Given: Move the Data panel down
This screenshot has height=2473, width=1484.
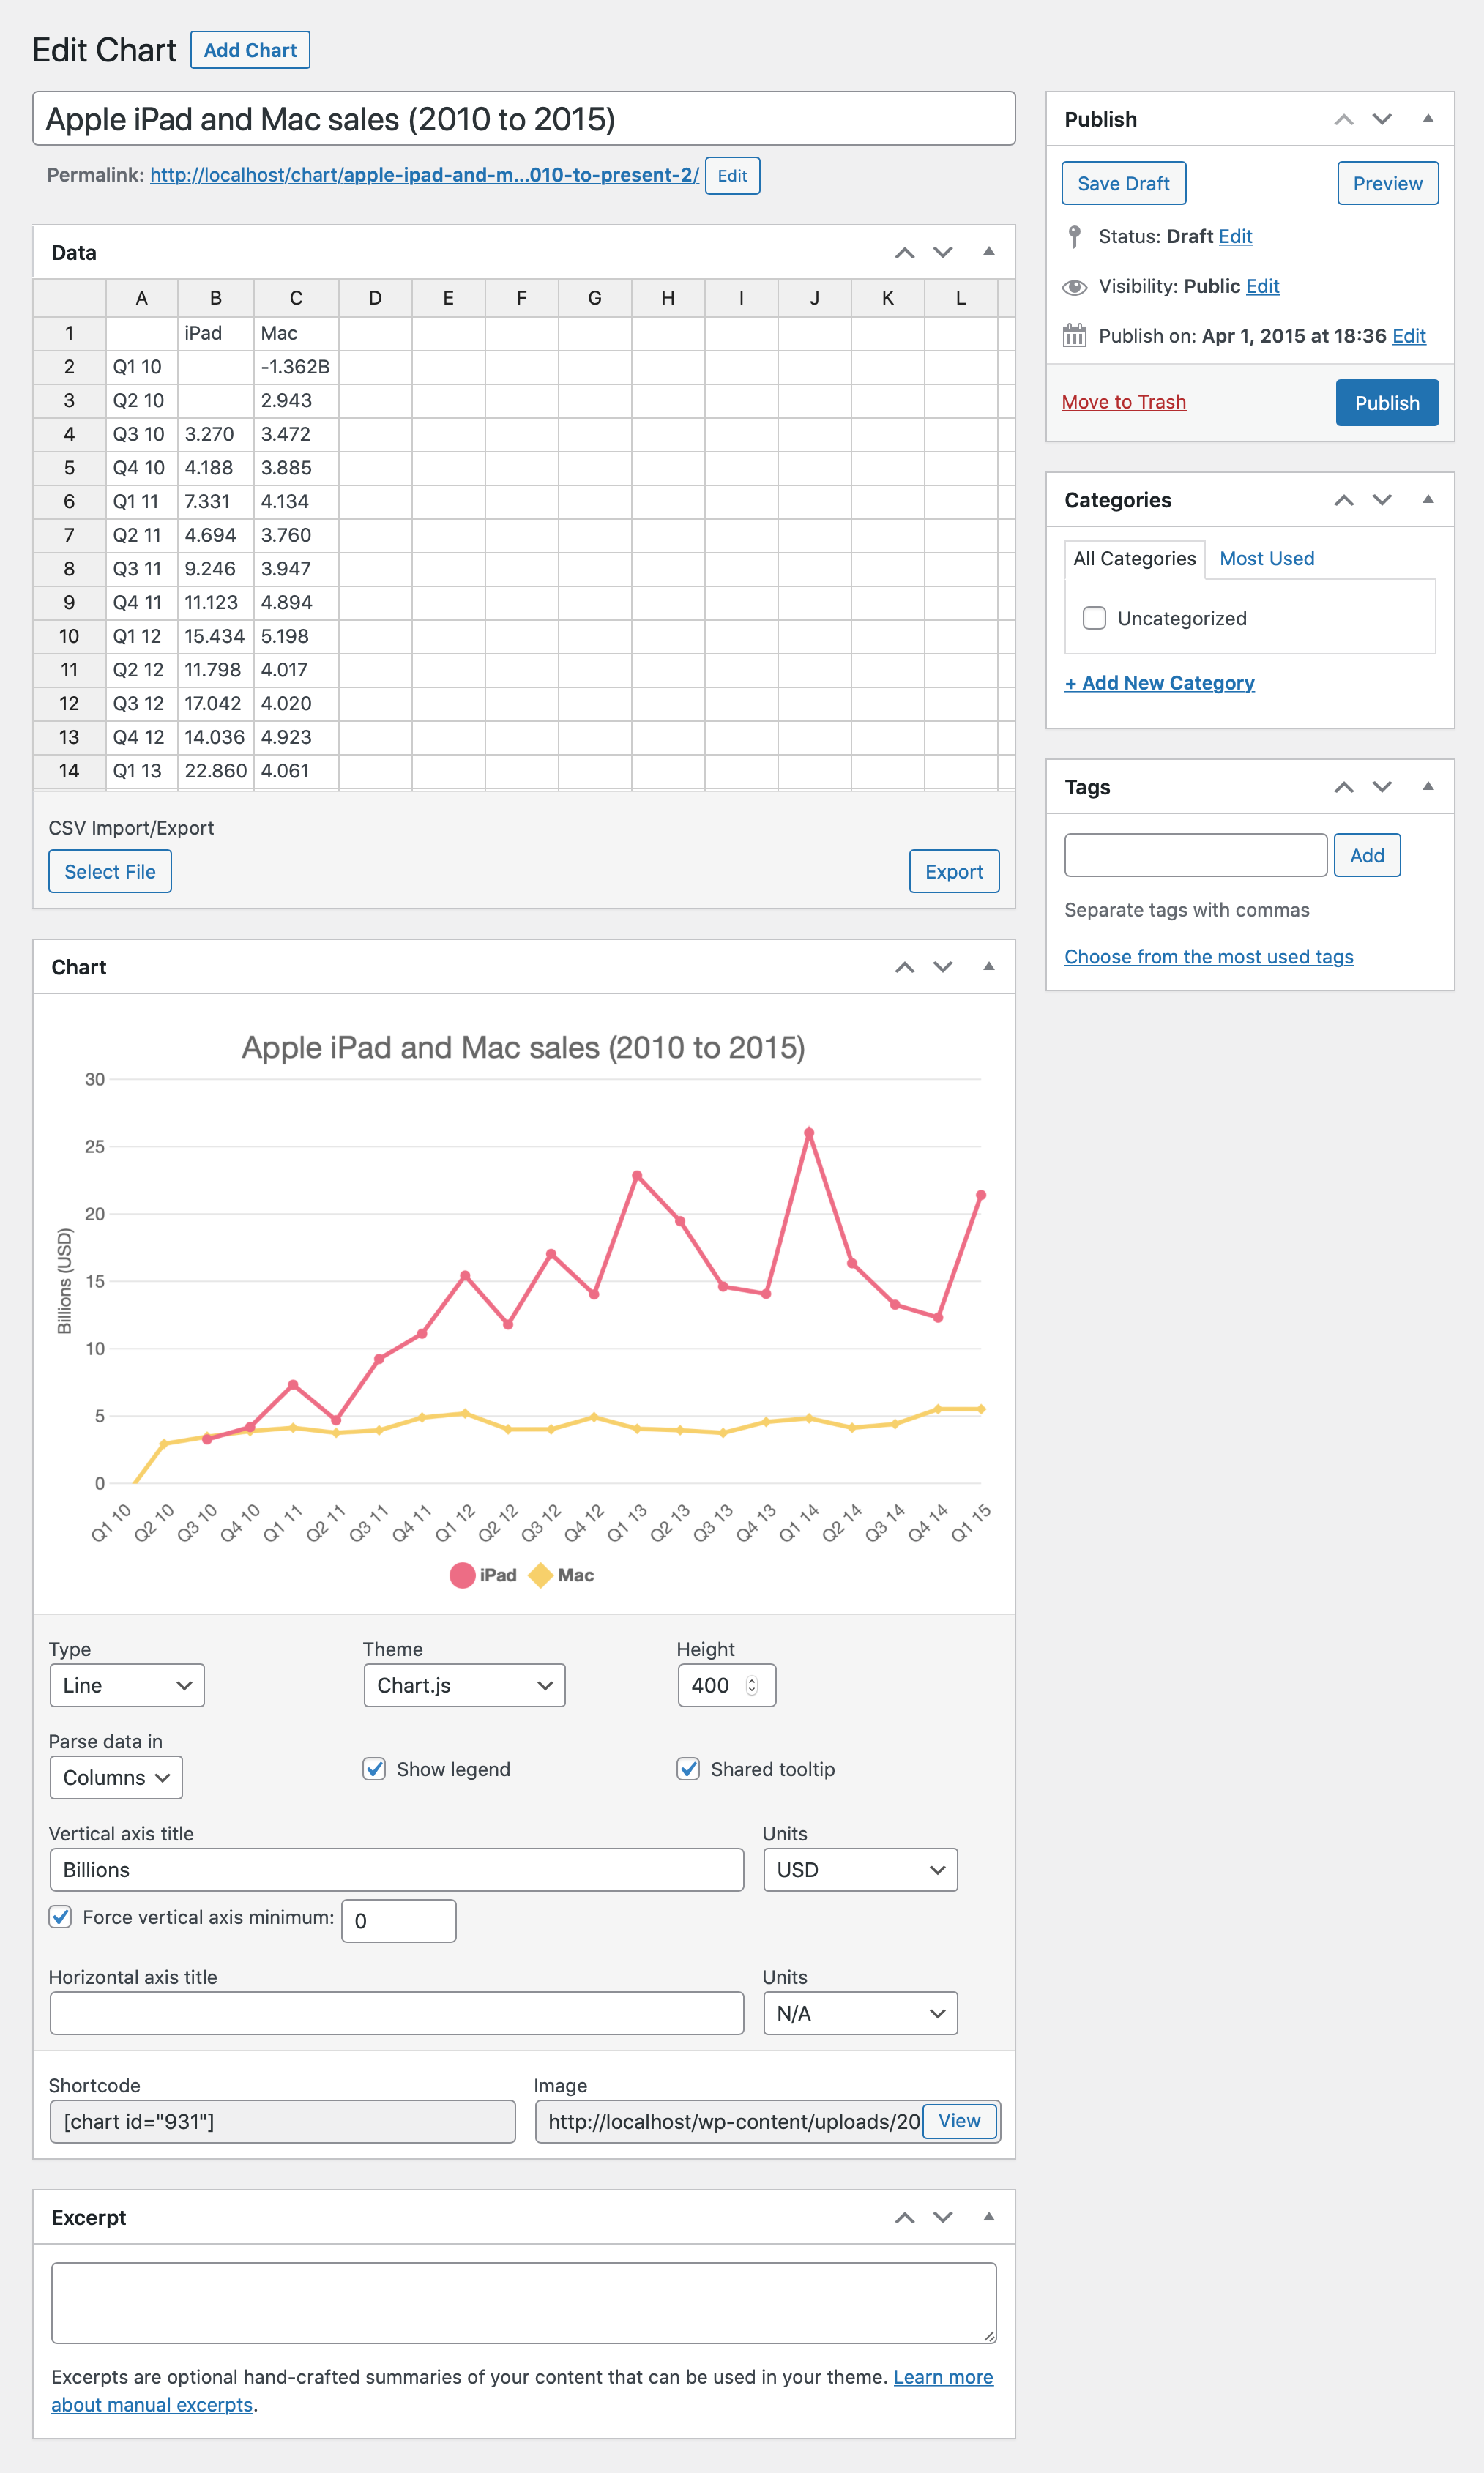Looking at the screenshot, I should pyautogui.click(x=942, y=252).
